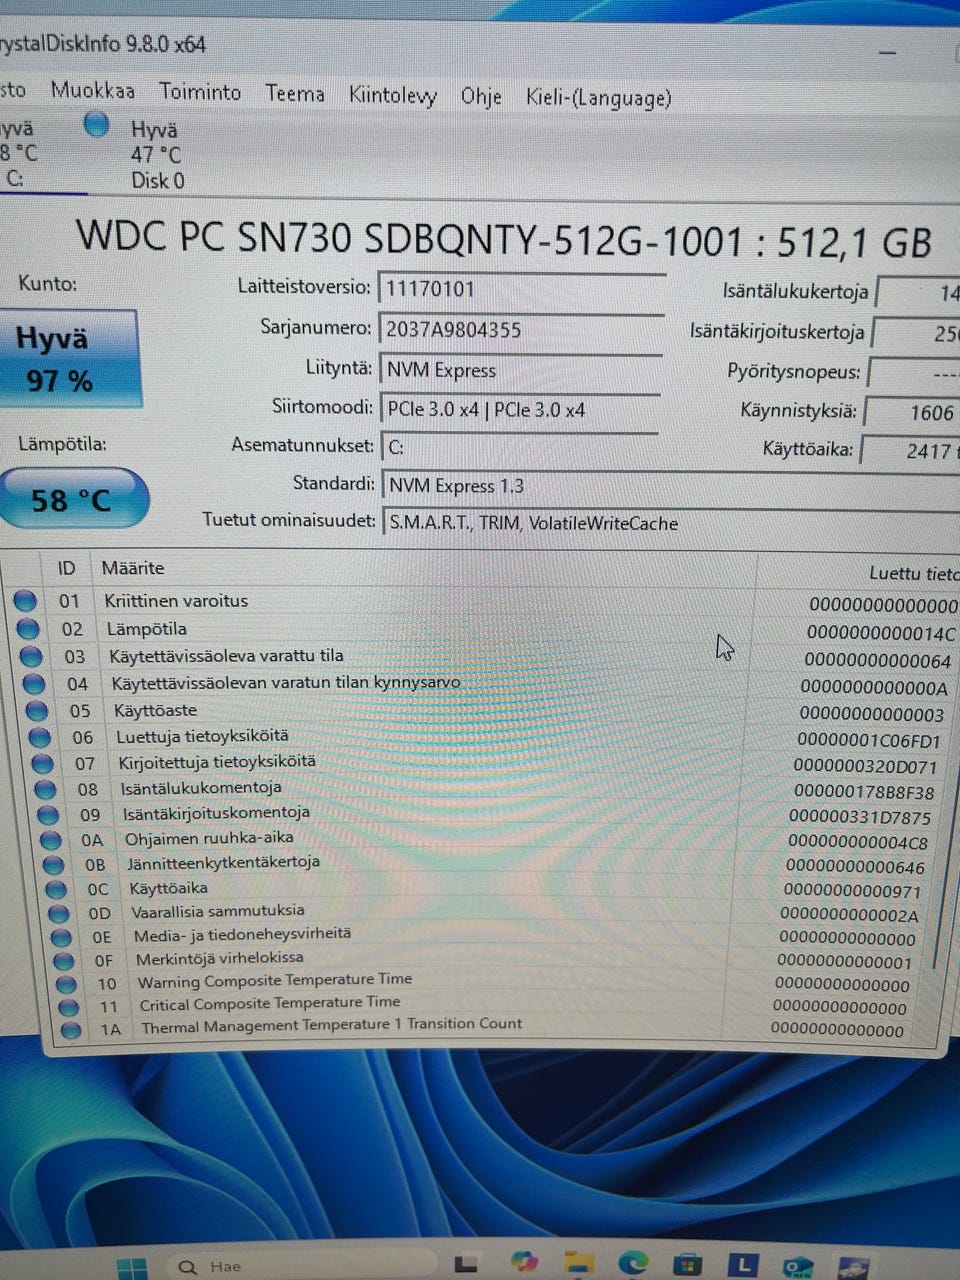Click status dot of Warning Composite Temperature Time
The width and height of the screenshot is (960, 1280).
click(66, 984)
